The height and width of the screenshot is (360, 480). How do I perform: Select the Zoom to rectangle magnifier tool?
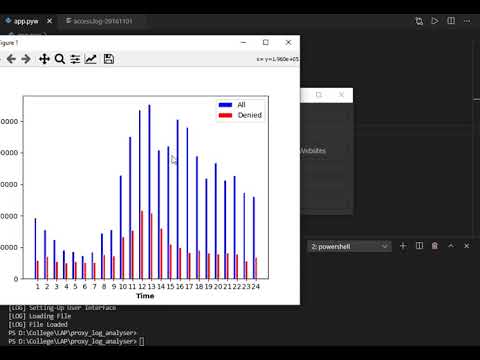(x=60, y=59)
